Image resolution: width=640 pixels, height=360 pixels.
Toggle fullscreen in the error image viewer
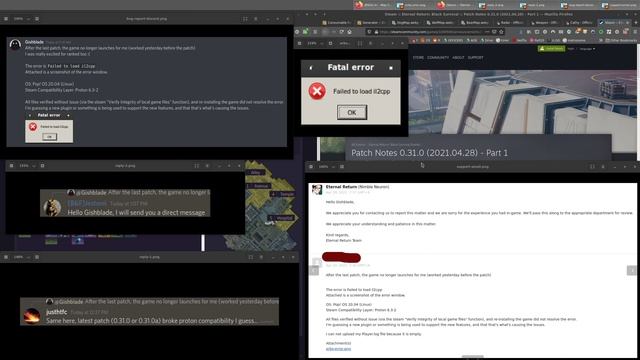pyautogui.click(x=360, y=43)
